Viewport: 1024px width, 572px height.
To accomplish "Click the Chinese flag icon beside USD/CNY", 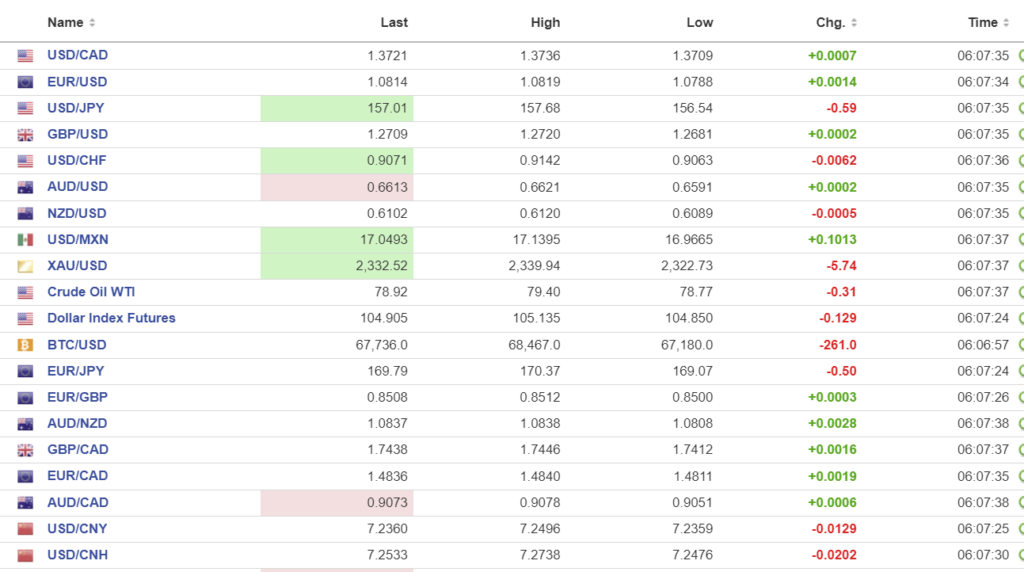I will click(x=25, y=529).
